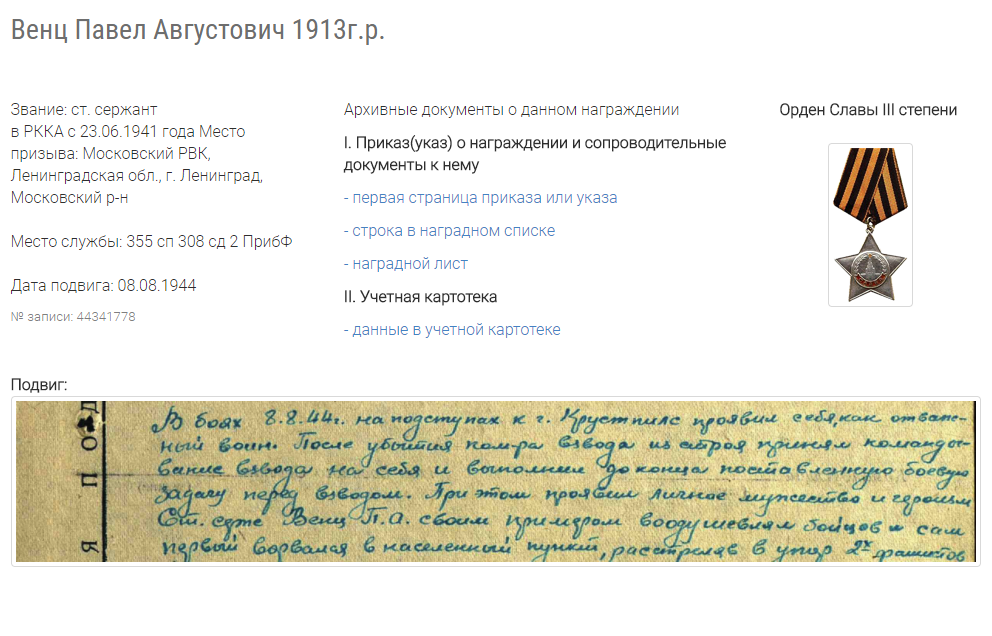The width and height of the screenshot is (992, 636).
Task: Click the 'Дата подвига: 08.08.1944' text
Action: 104,286
